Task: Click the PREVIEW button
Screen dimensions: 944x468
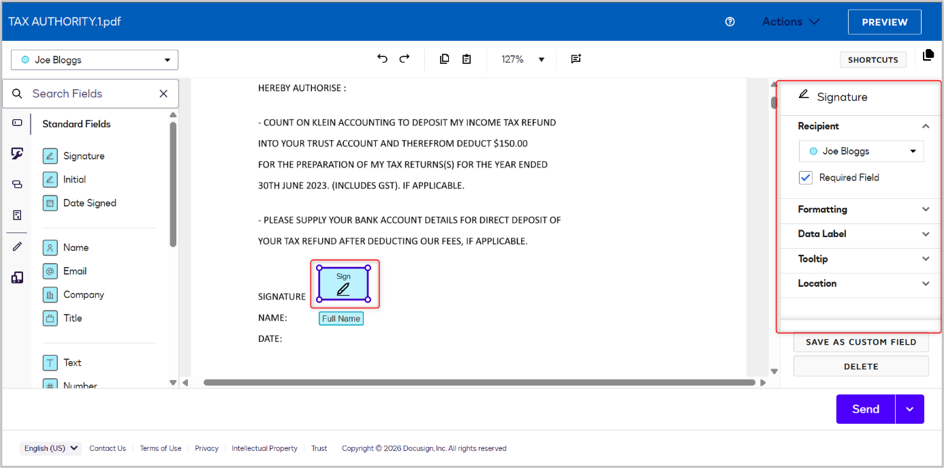Action: pyautogui.click(x=884, y=22)
